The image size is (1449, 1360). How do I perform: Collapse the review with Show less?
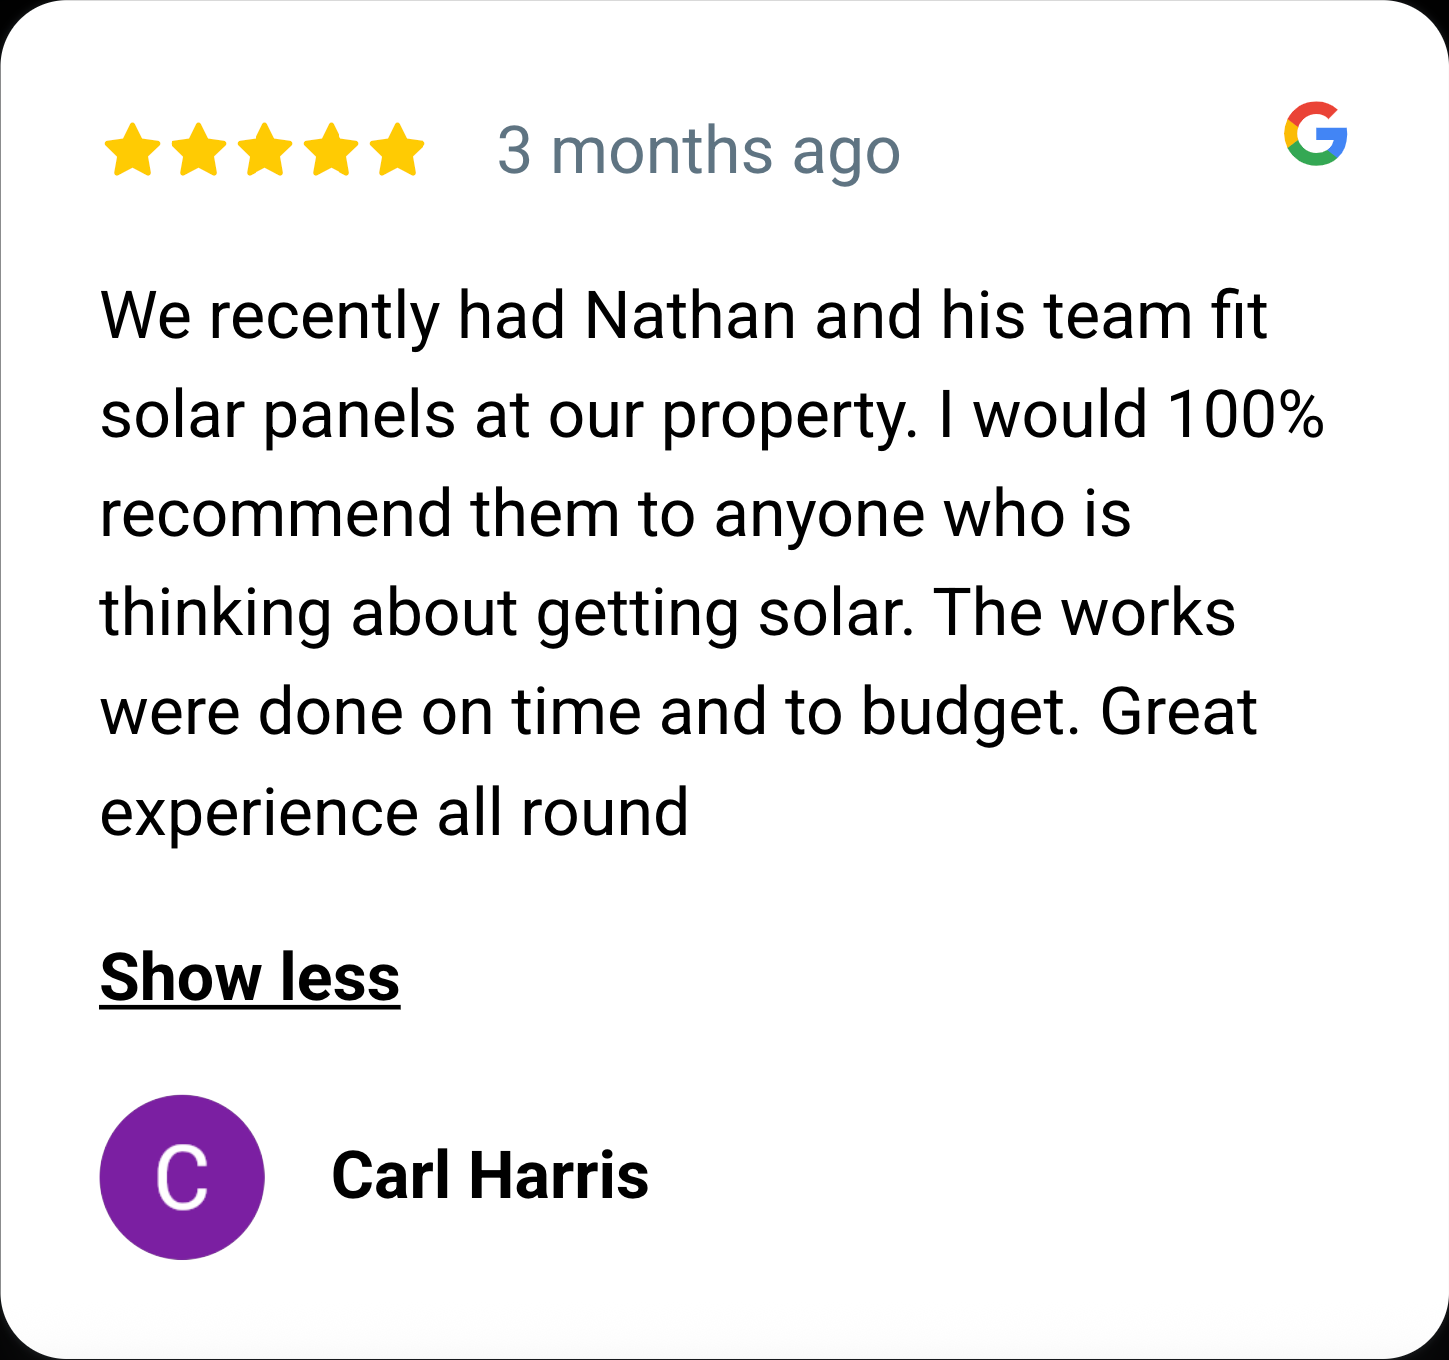tap(250, 977)
